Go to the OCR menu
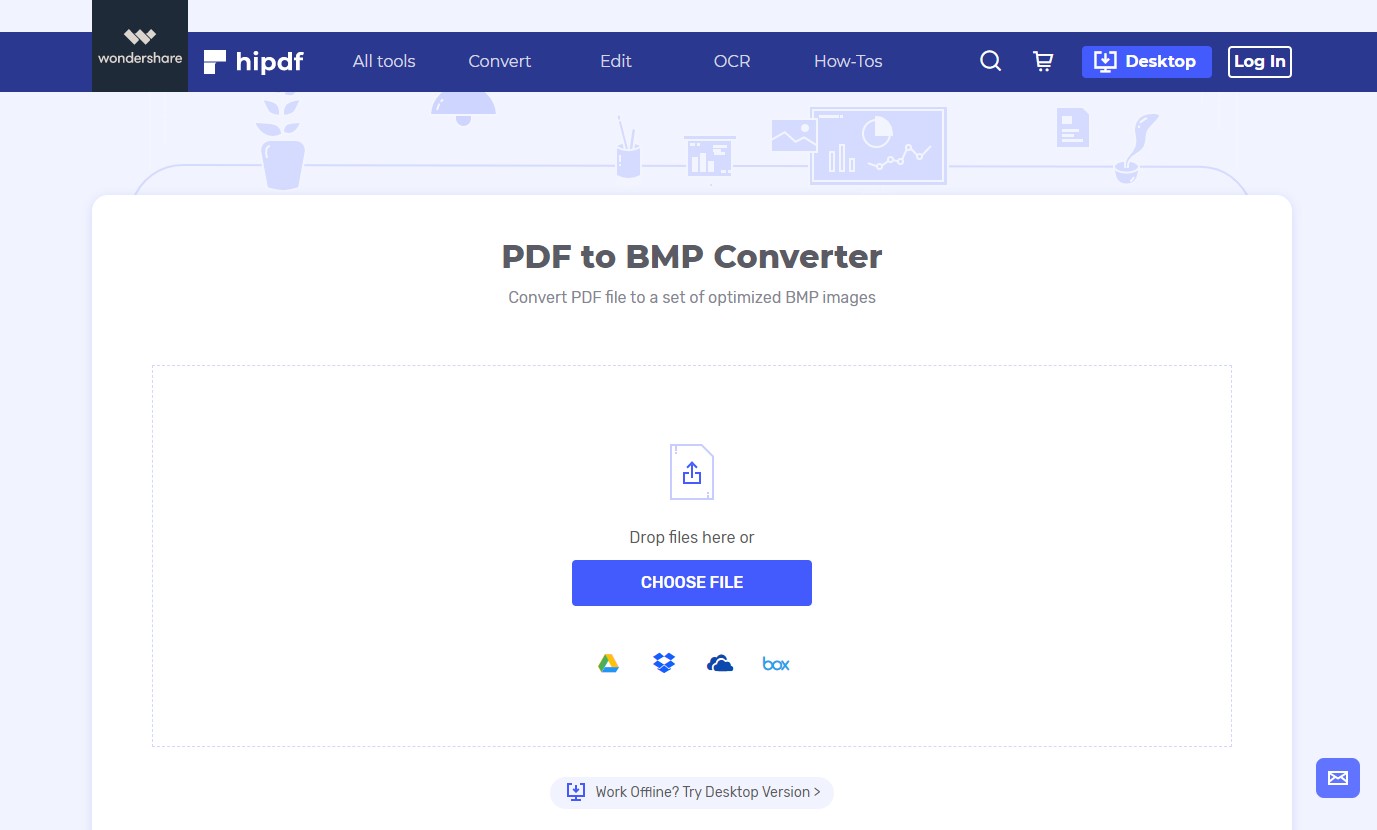This screenshot has width=1377, height=830. [732, 62]
